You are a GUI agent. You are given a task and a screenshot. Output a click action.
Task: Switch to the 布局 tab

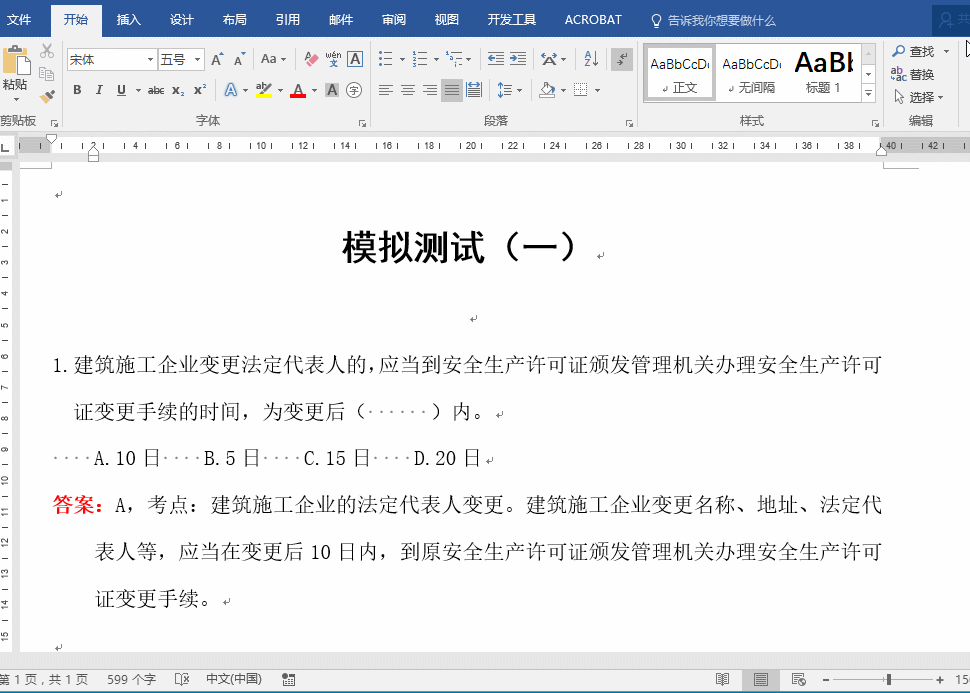[x=234, y=20]
